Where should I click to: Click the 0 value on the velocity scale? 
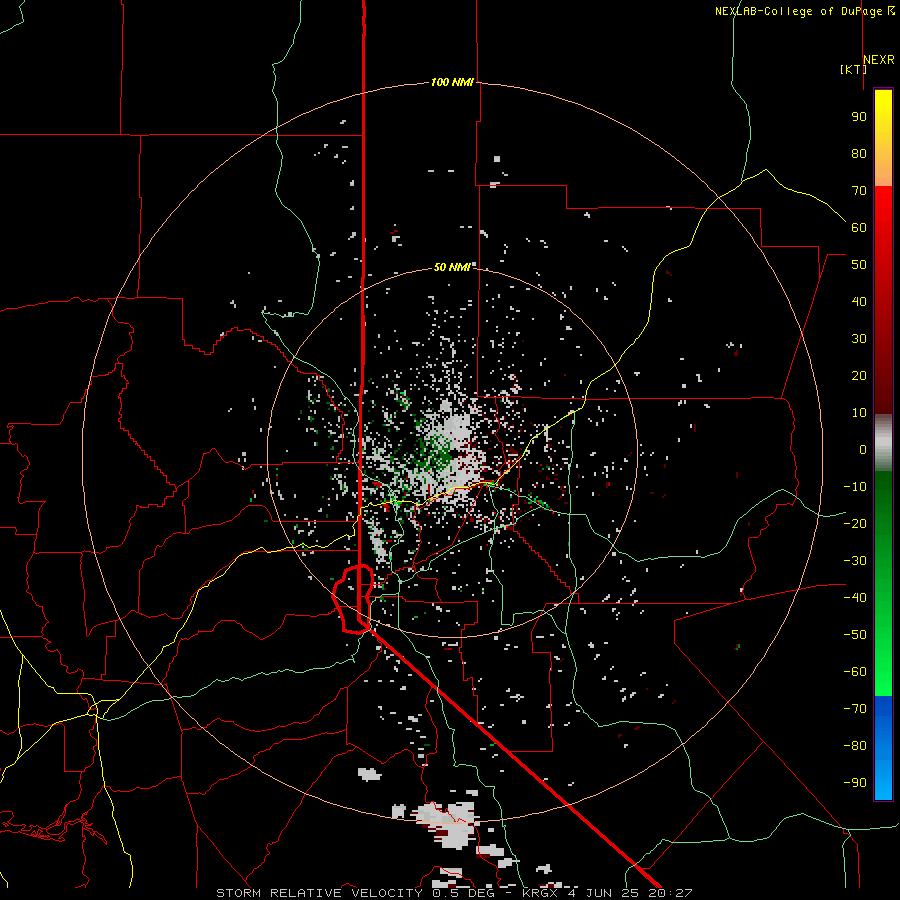[863, 450]
